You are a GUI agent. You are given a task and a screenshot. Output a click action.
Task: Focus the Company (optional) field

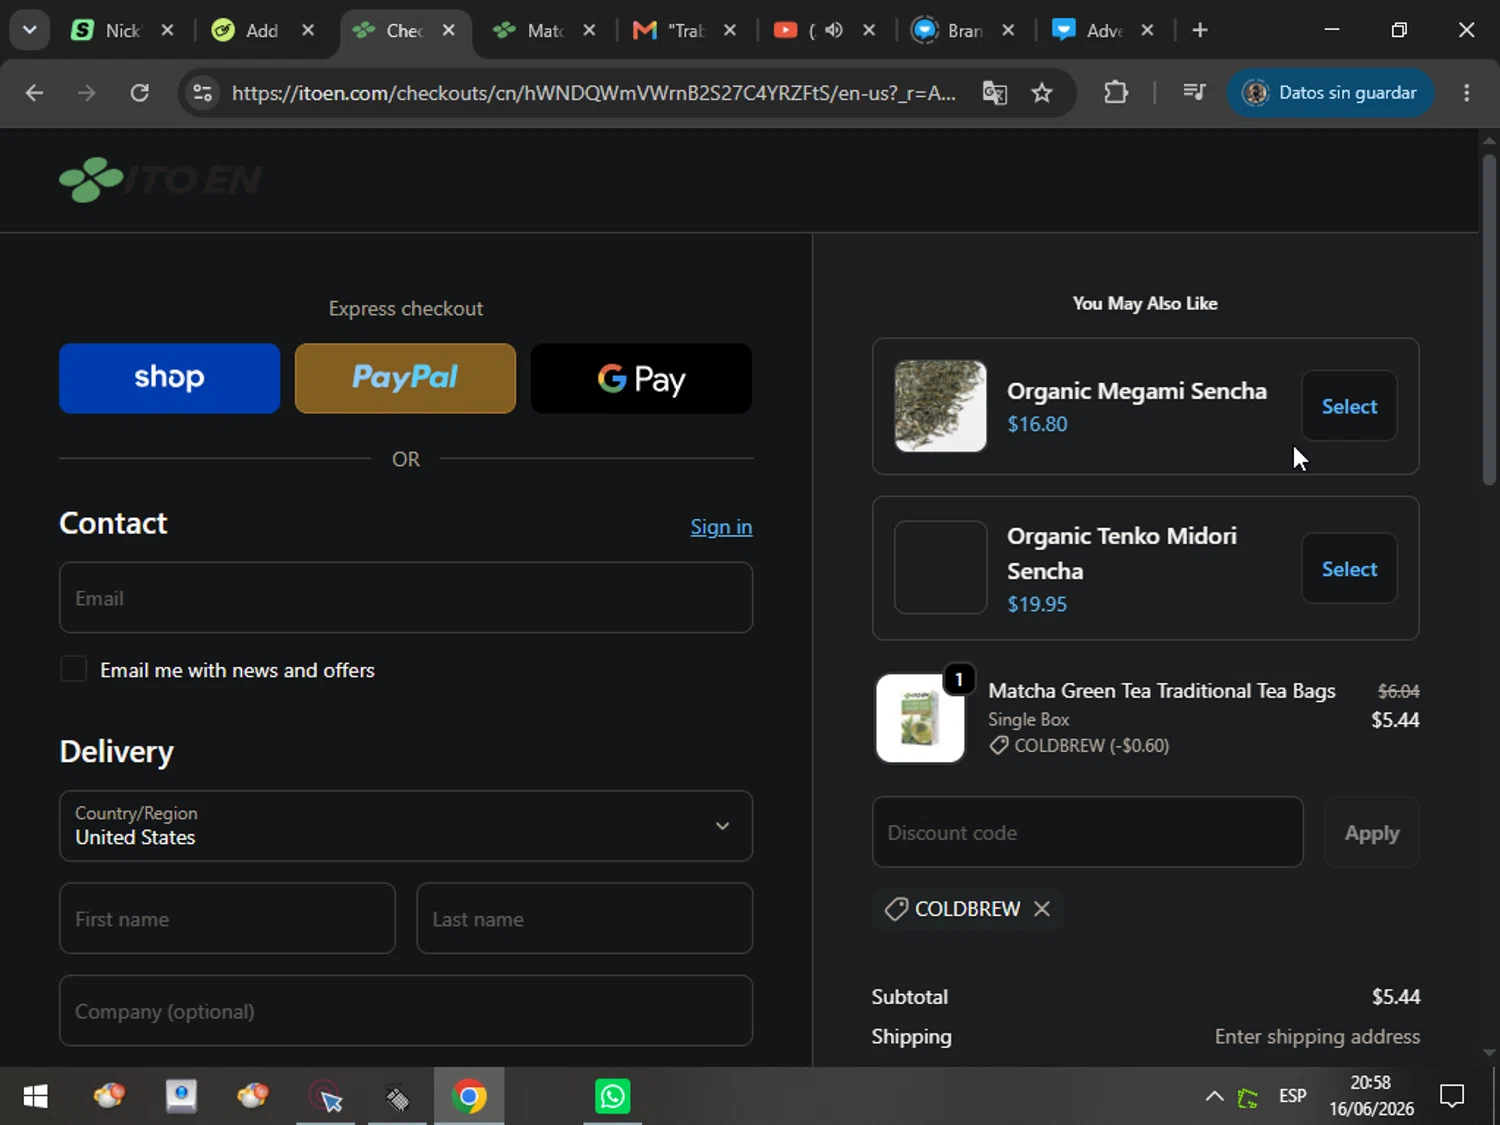pyautogui.click(x=406, y=1010)
